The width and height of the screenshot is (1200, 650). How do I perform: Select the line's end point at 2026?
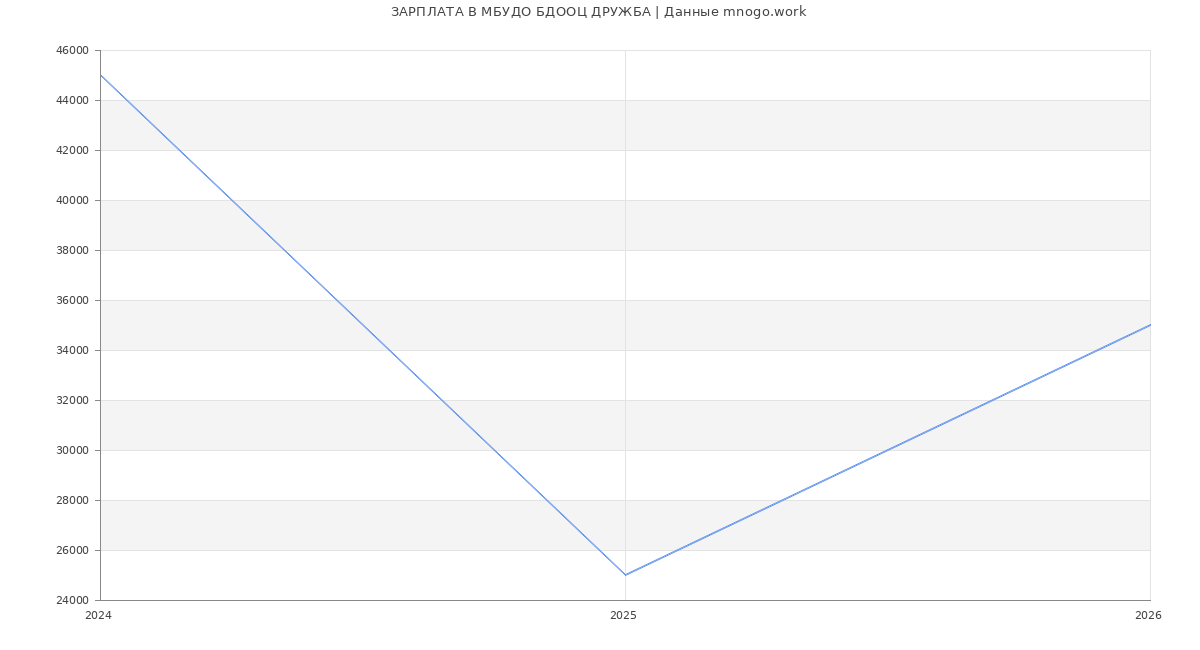tap(1149, 325)
